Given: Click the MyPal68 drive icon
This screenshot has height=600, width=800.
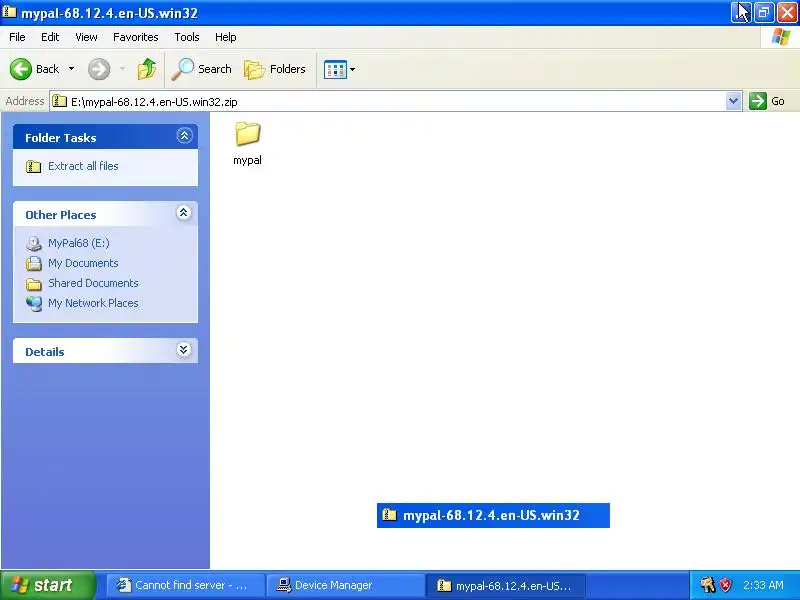Looking at the screenshot, I should 34,243.
